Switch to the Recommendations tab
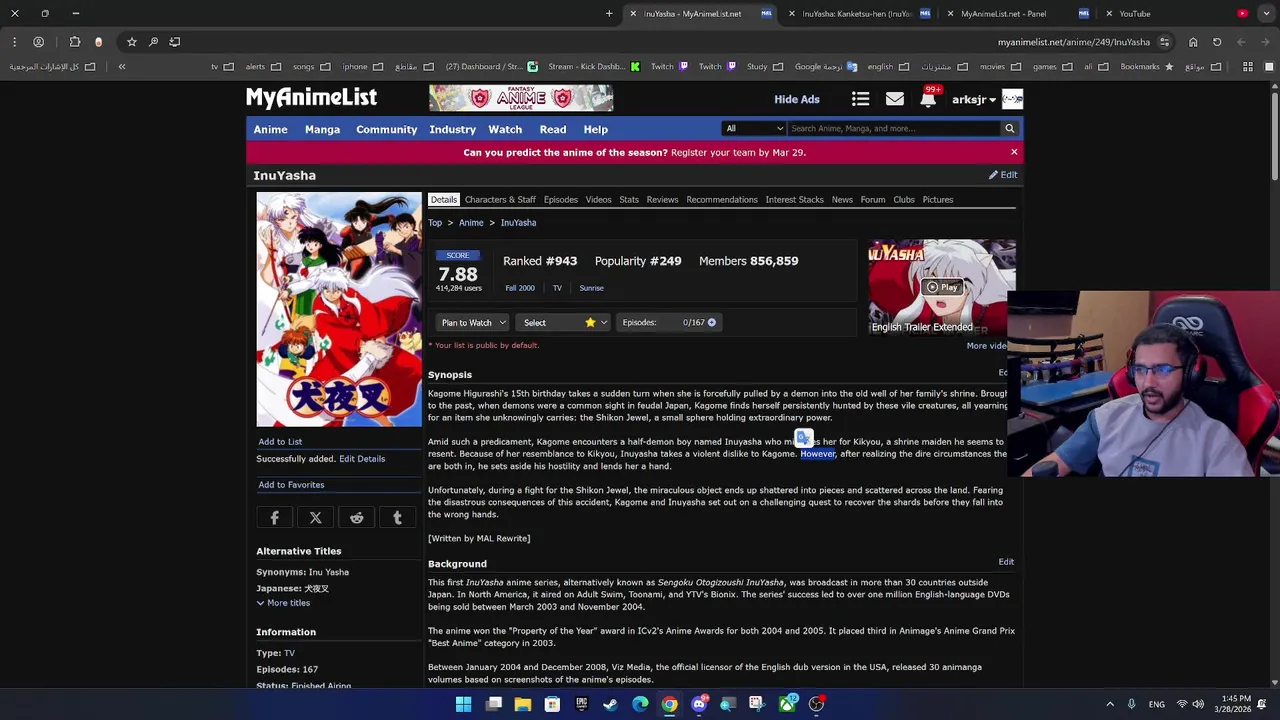The width and height of the screenshot is (1280, 720). 722,199
